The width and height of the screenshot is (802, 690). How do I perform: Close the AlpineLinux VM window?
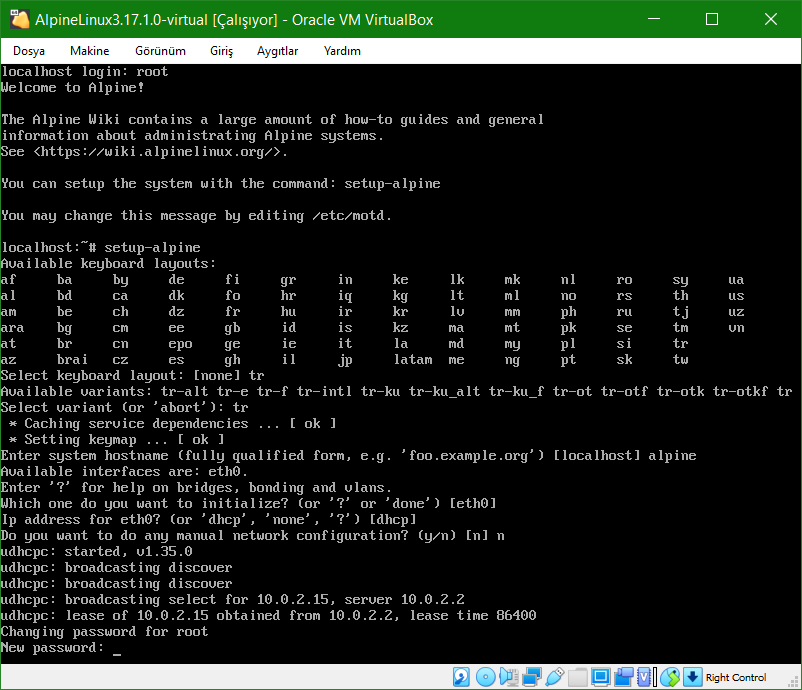coord(771,19)
